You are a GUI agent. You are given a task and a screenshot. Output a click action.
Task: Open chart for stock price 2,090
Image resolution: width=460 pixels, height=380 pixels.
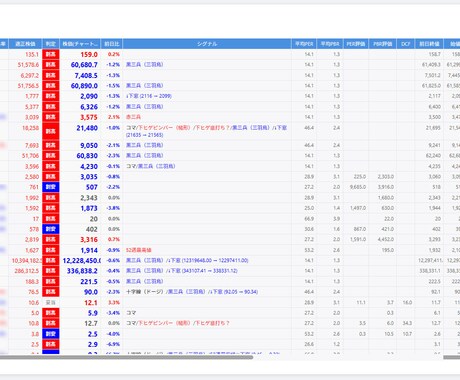coord(89,96)
